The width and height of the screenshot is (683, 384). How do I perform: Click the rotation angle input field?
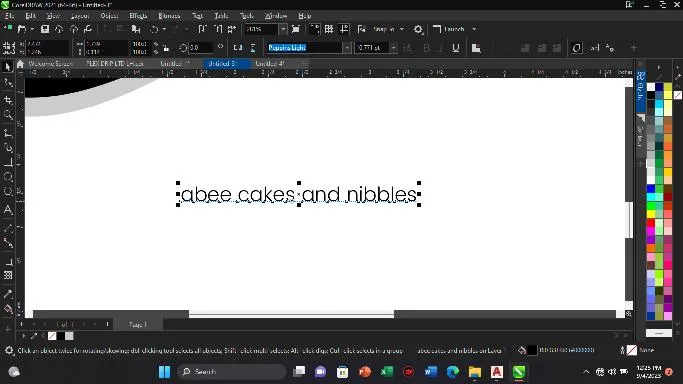click(x=200, y=47)
